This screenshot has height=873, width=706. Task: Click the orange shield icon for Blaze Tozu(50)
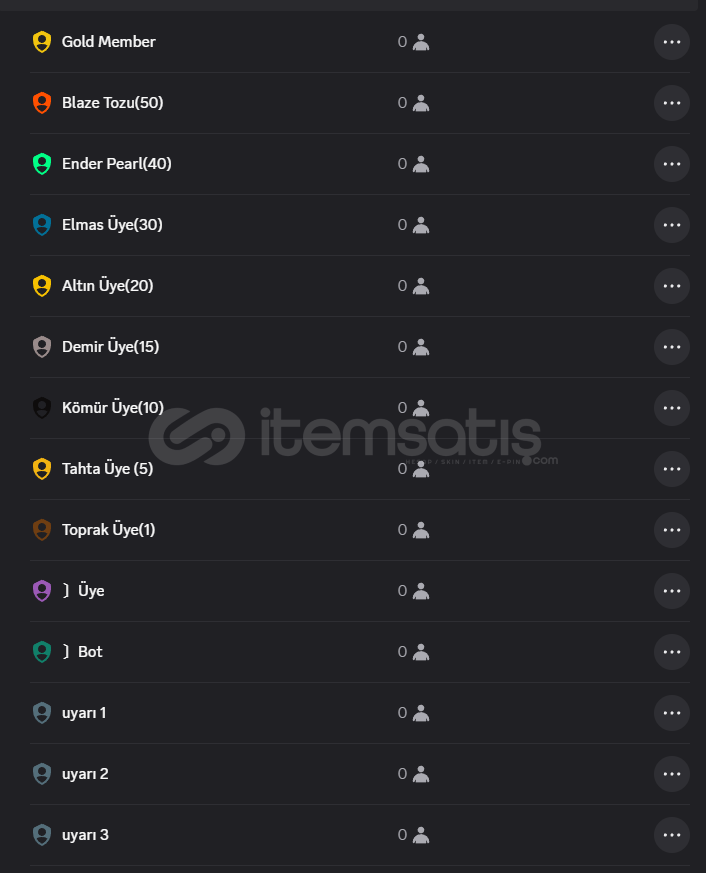pos(42,103)
